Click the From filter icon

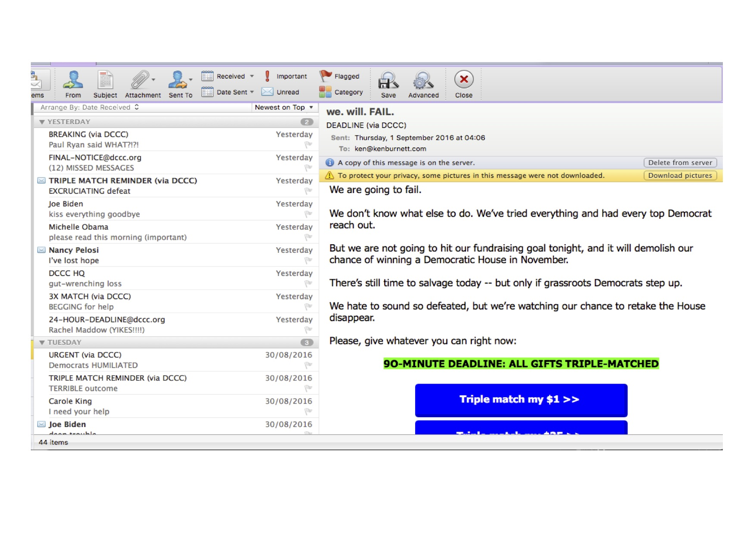pos(73,80)
